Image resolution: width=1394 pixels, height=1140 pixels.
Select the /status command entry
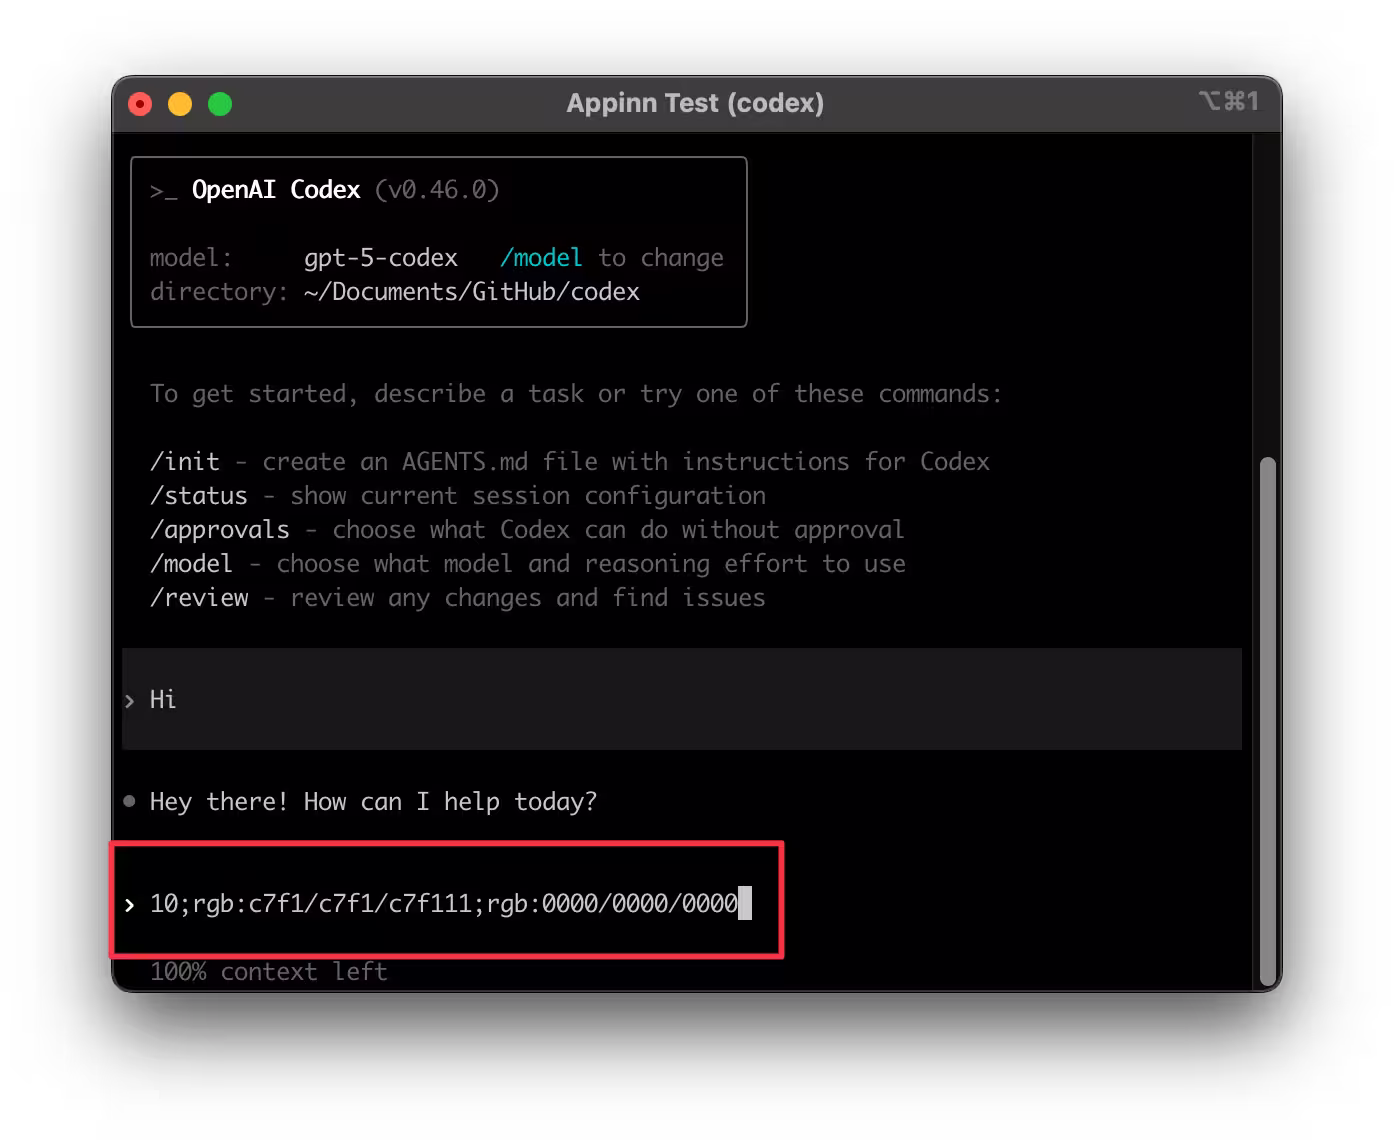click(198, 496)
